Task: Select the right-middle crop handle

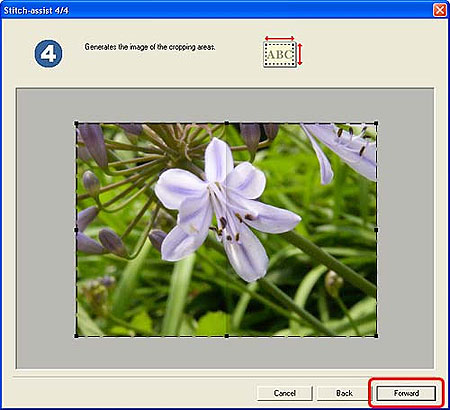Action: point(376,230)
